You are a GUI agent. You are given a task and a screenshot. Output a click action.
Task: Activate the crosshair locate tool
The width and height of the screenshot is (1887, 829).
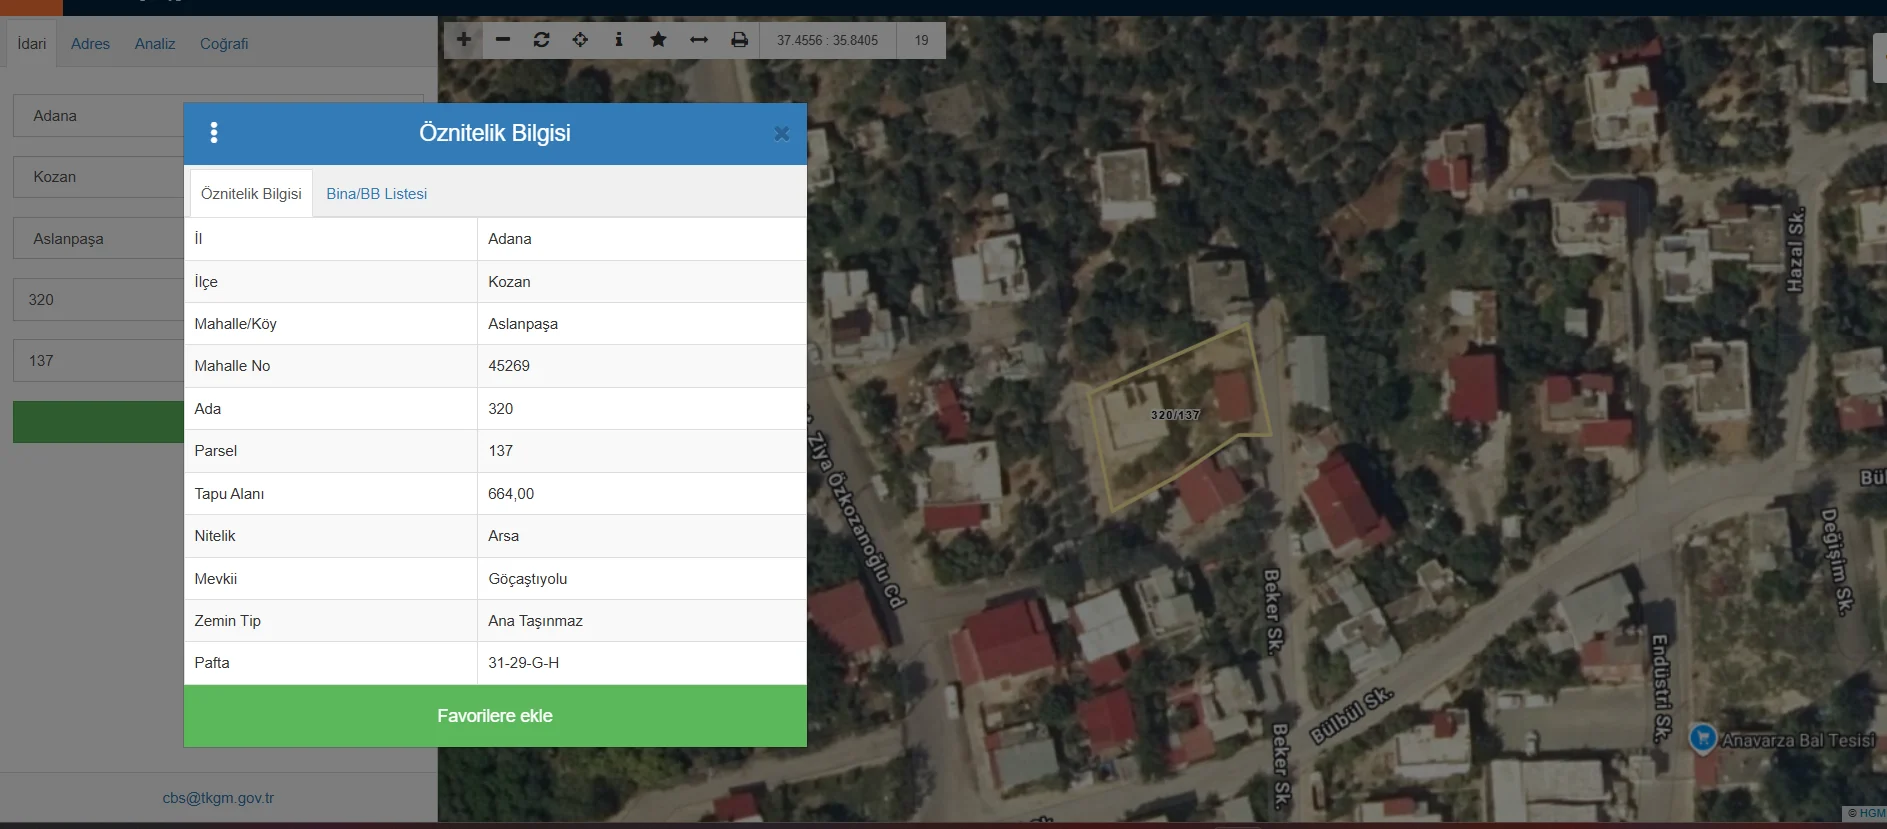[x=580, y=40]
